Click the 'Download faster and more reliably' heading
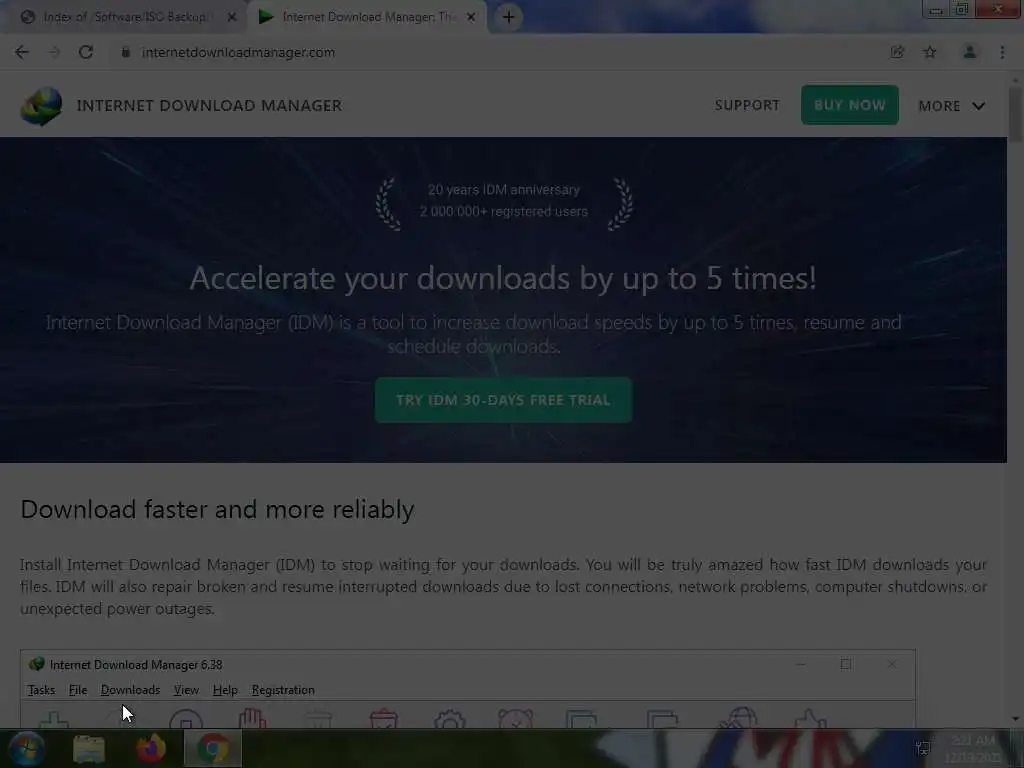The width and height of the screenshot is (1024, 768). (217, 509)
